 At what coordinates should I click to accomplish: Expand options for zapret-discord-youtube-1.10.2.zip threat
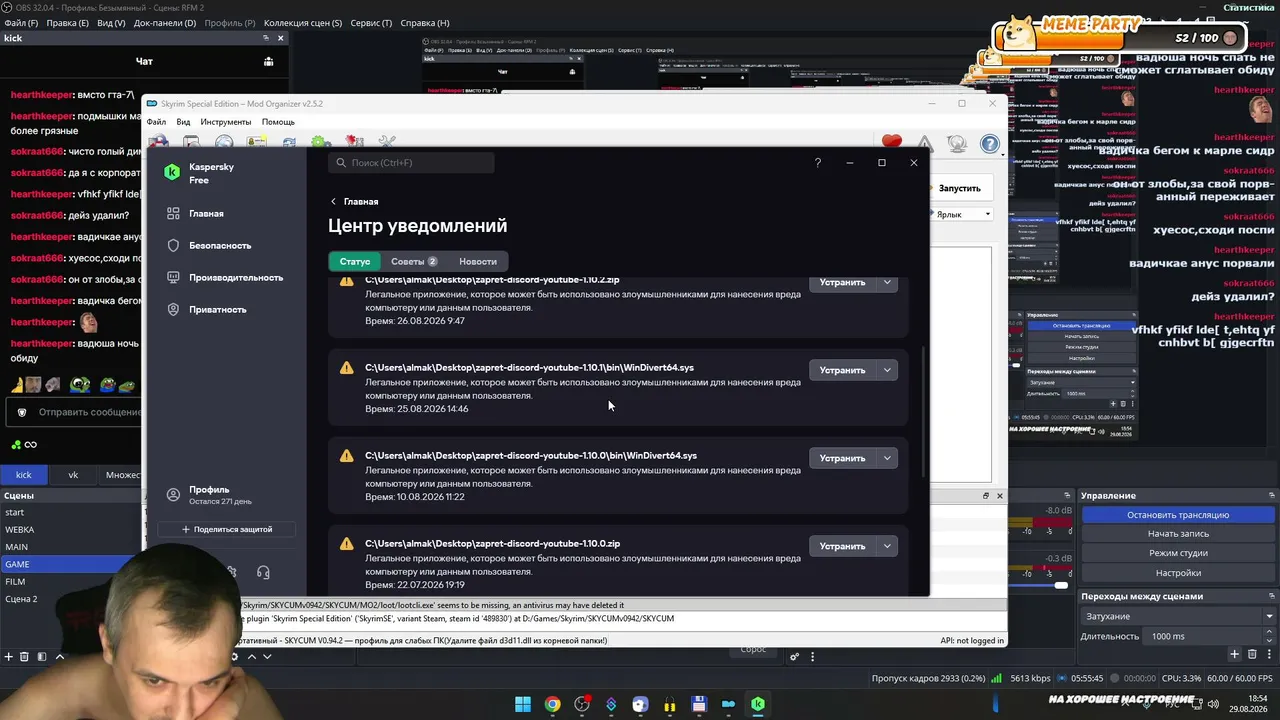pyautogui.click(x=887, y=282)
